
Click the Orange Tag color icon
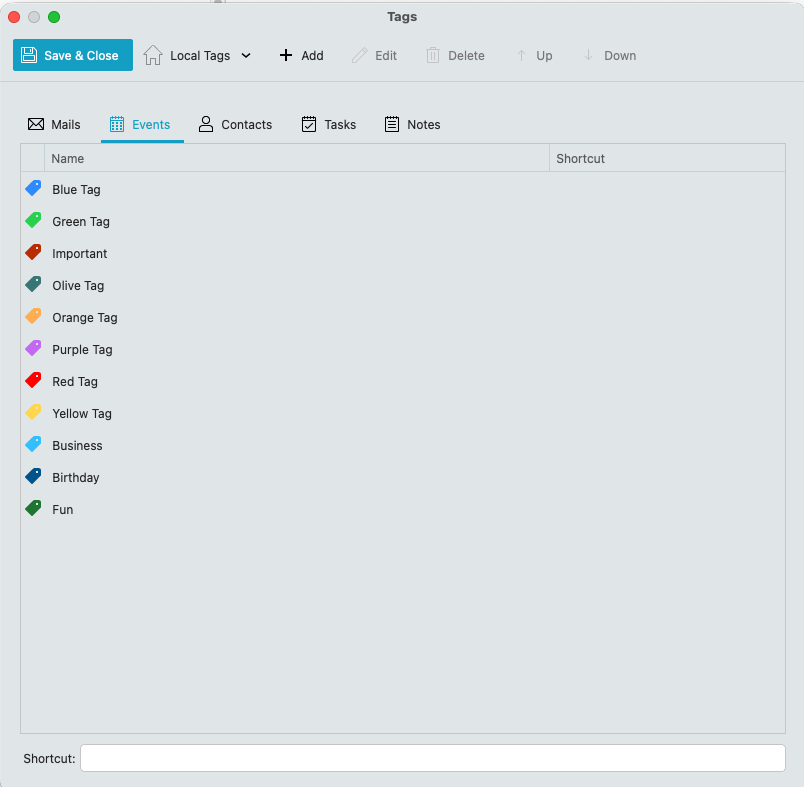click(x=33, y=317)
